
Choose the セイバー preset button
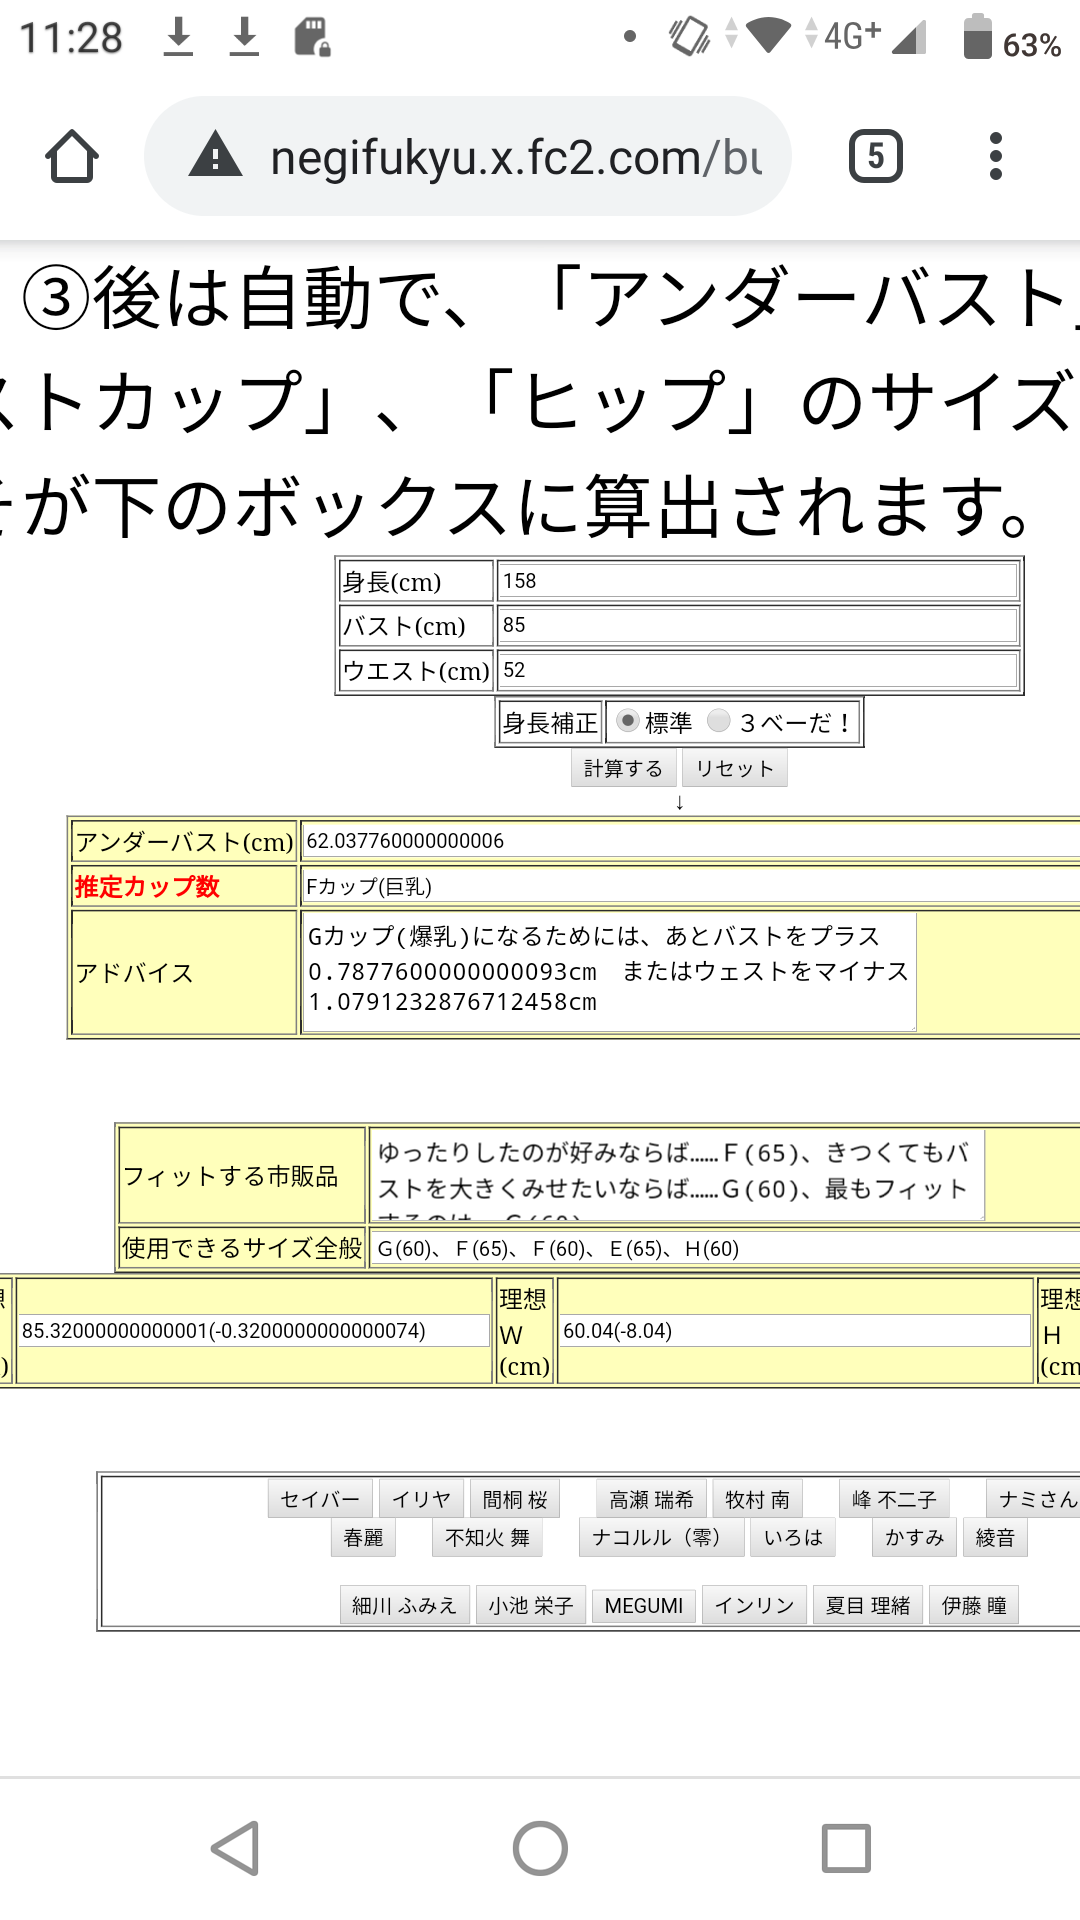click(320, 1499)
